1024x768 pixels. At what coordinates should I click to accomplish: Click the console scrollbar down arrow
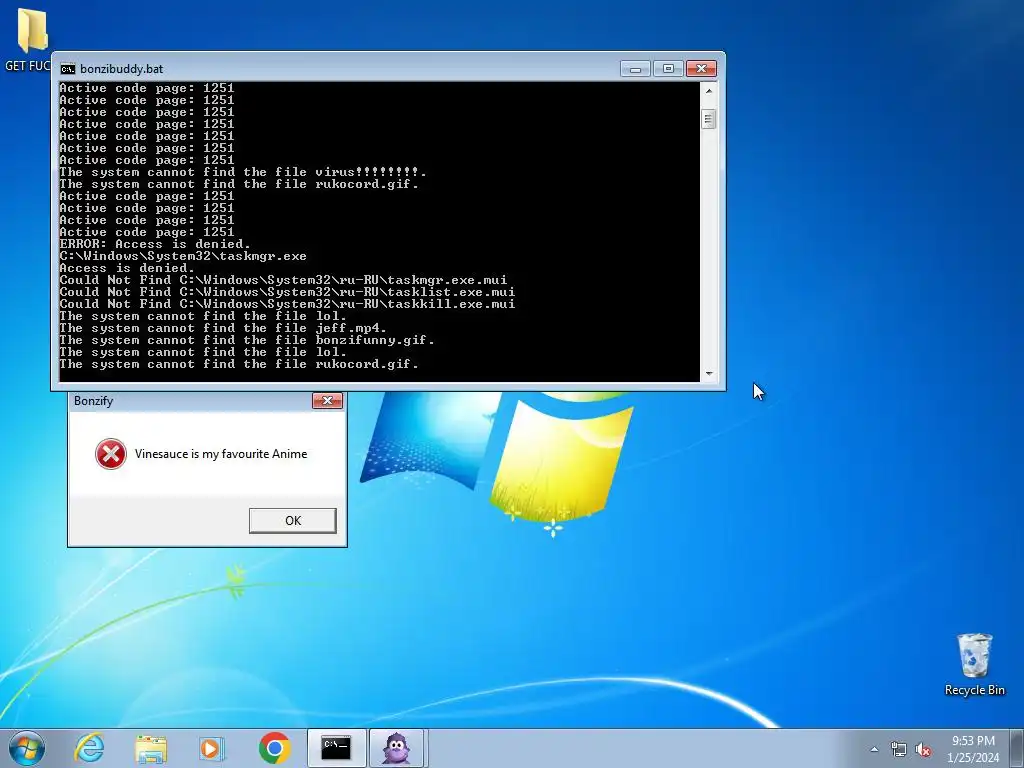[709, 374]
